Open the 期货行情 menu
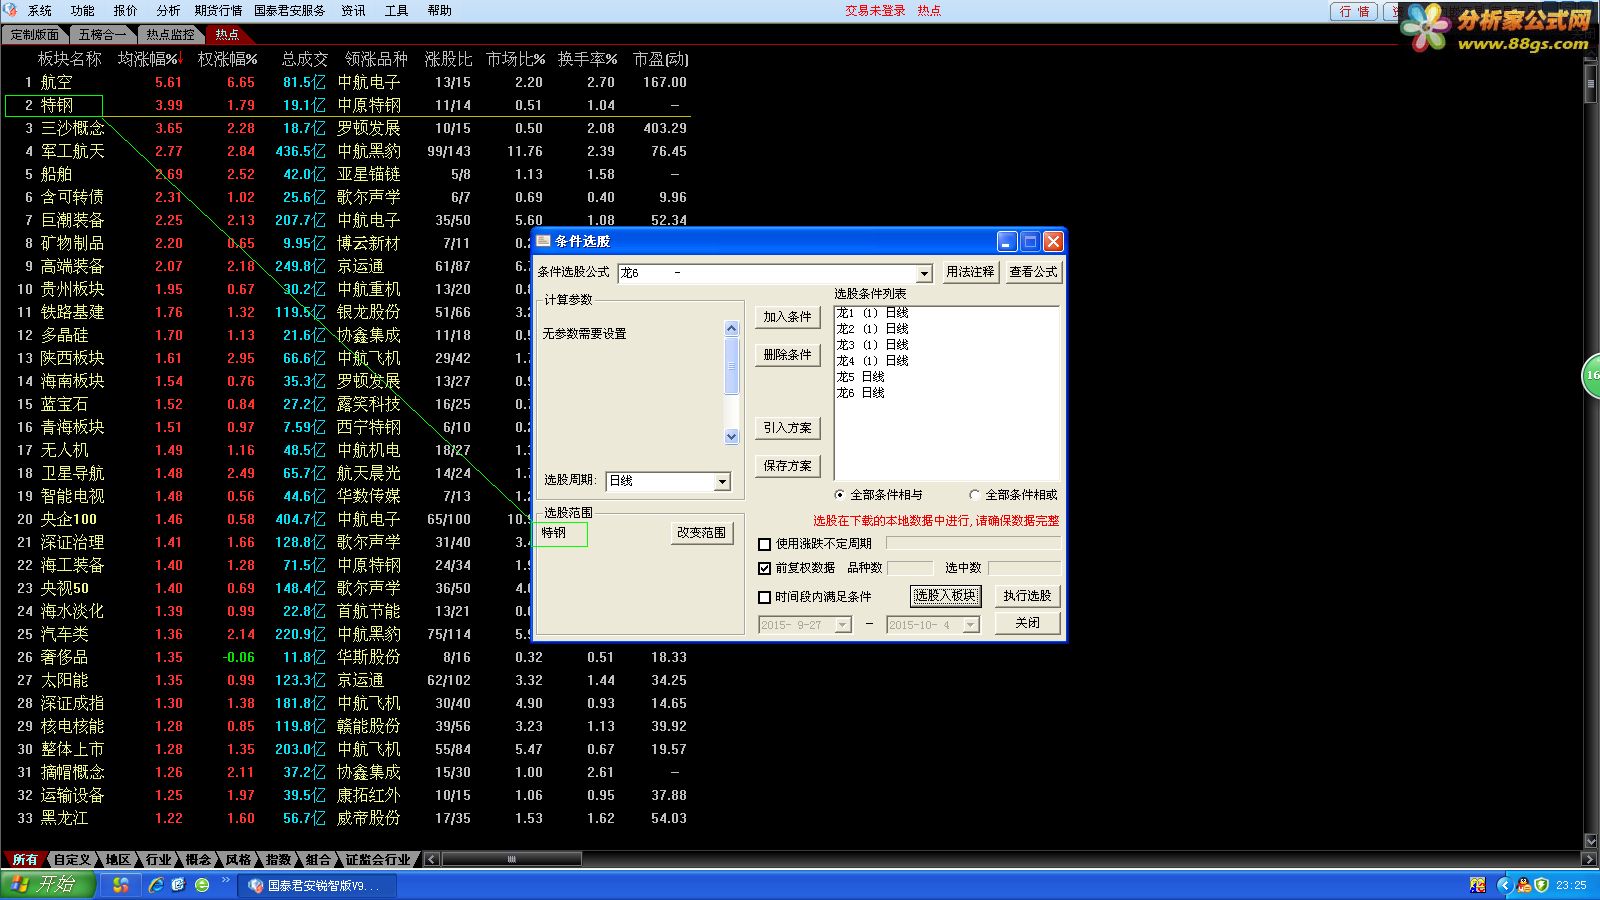The image size is (1600, 900). (x=218, y=10)
